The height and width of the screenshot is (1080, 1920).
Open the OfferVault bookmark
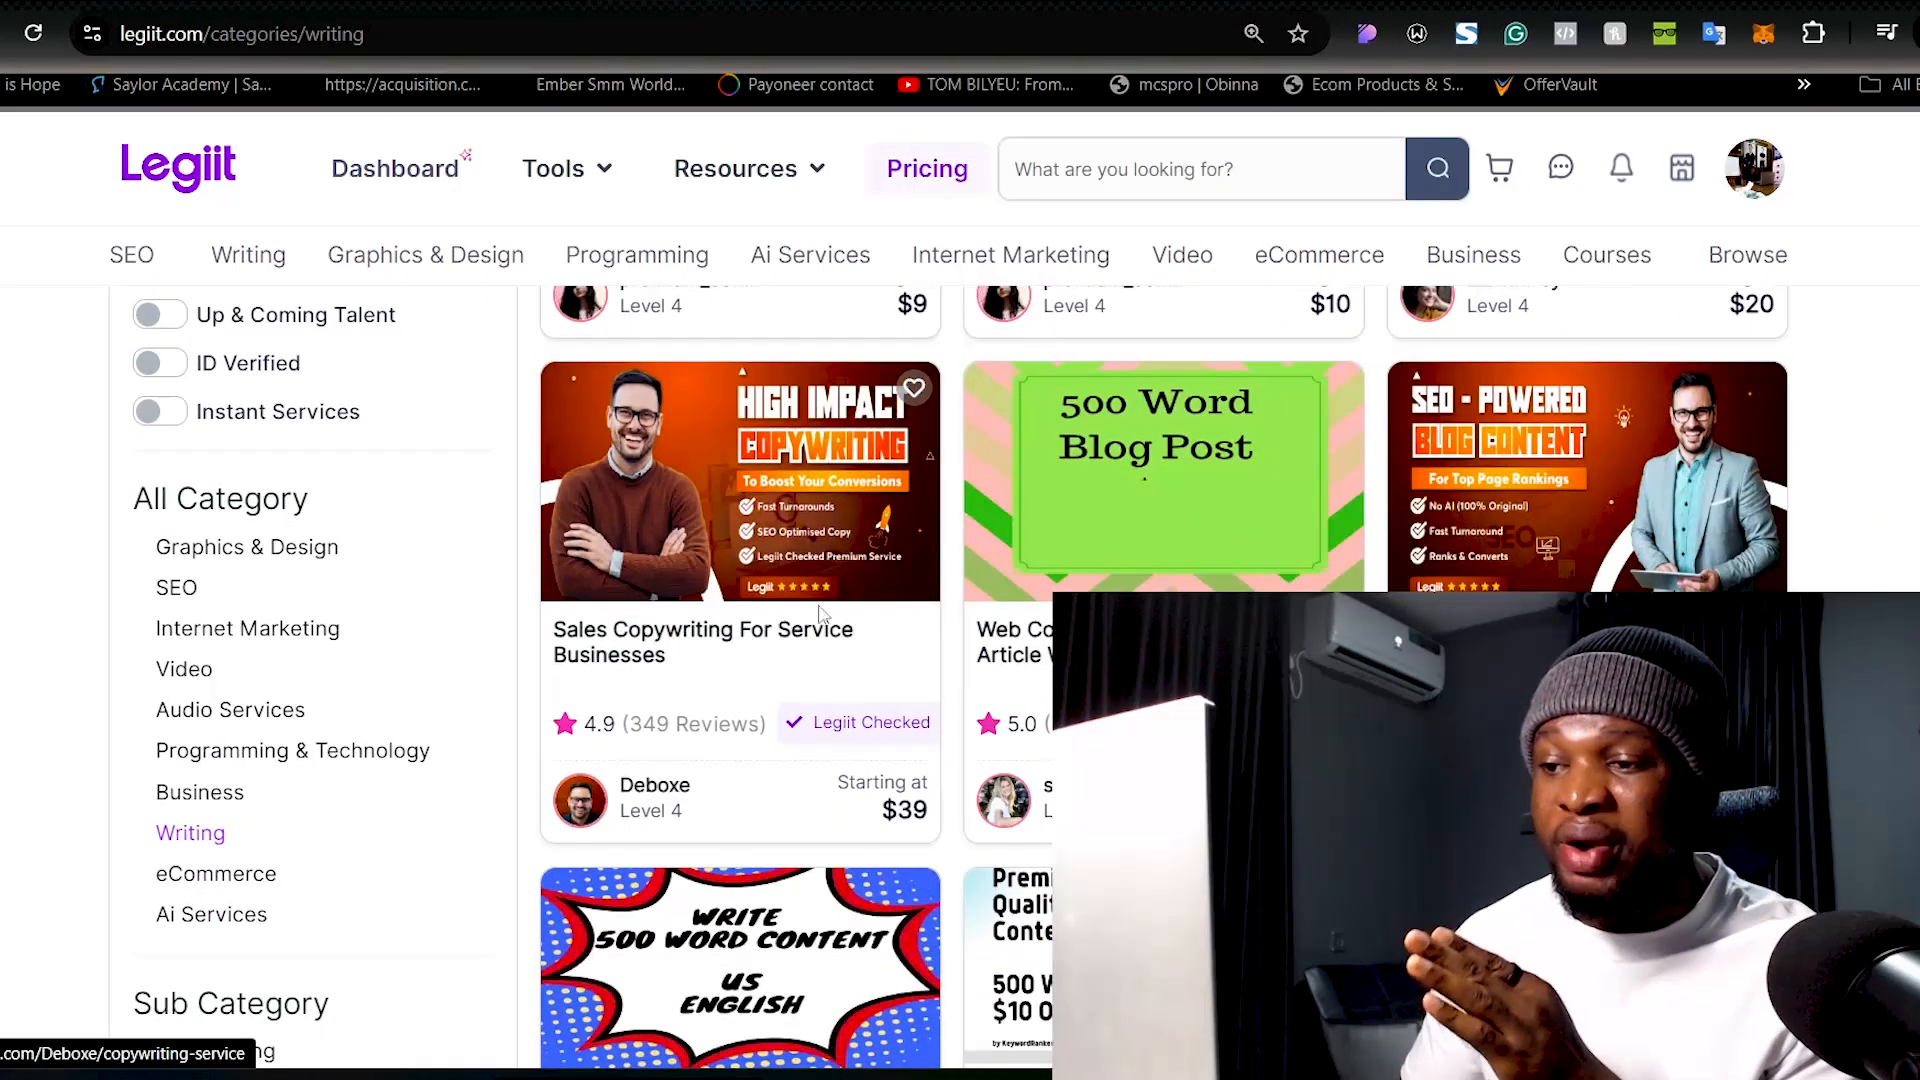click(1545, 84)
